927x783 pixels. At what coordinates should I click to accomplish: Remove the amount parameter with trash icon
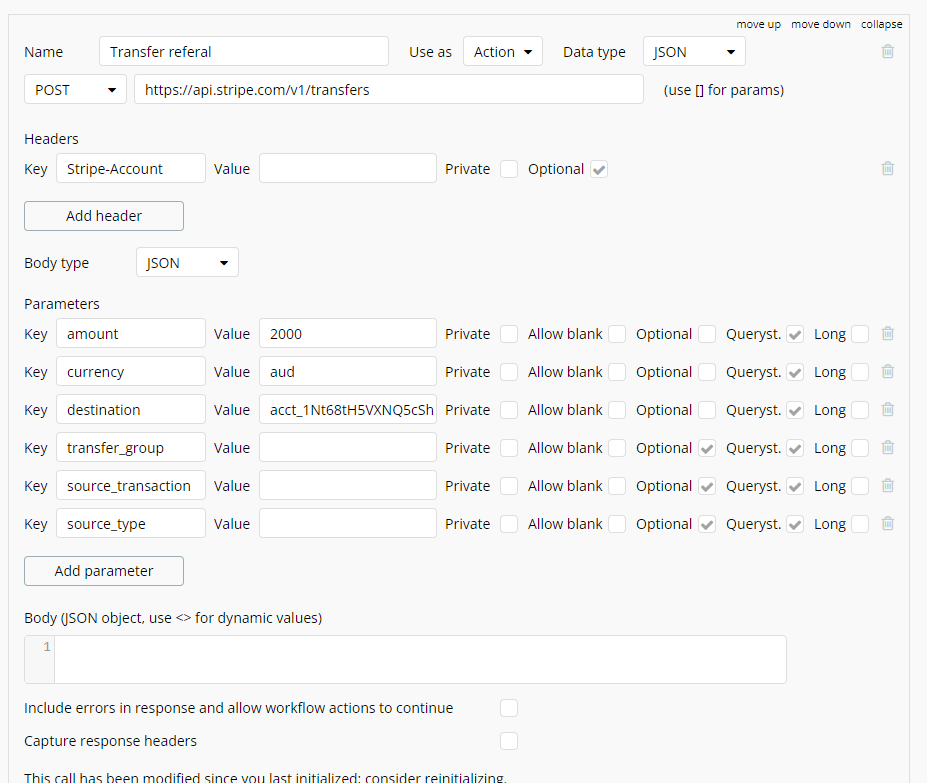(887, 334)
